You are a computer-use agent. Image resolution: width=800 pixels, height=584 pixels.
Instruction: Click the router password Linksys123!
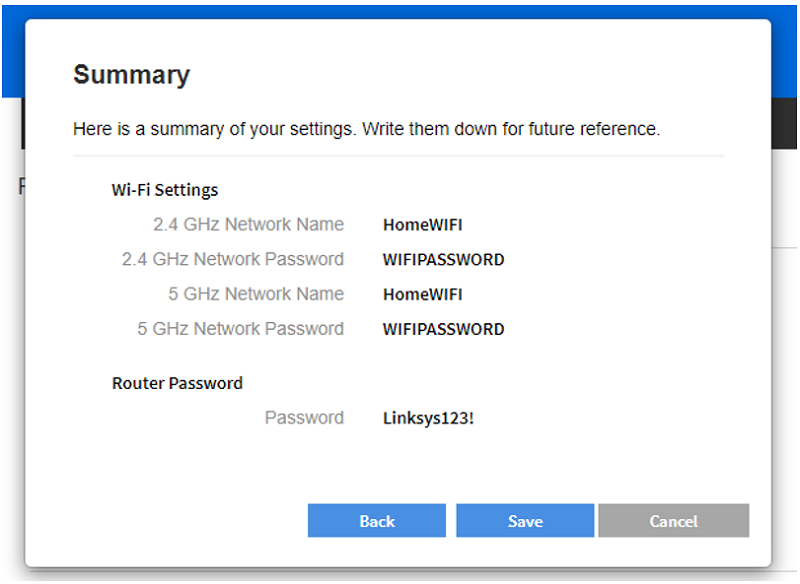coord(429,418)
